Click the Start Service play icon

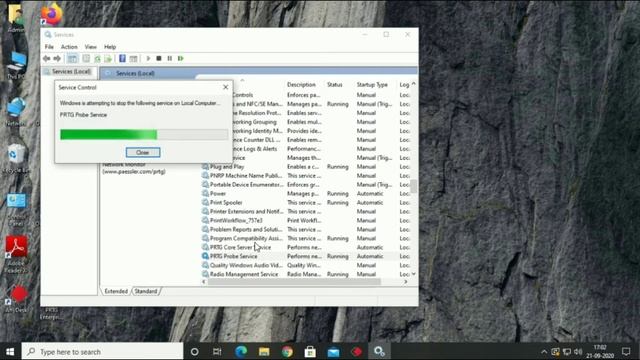point(148,59)
